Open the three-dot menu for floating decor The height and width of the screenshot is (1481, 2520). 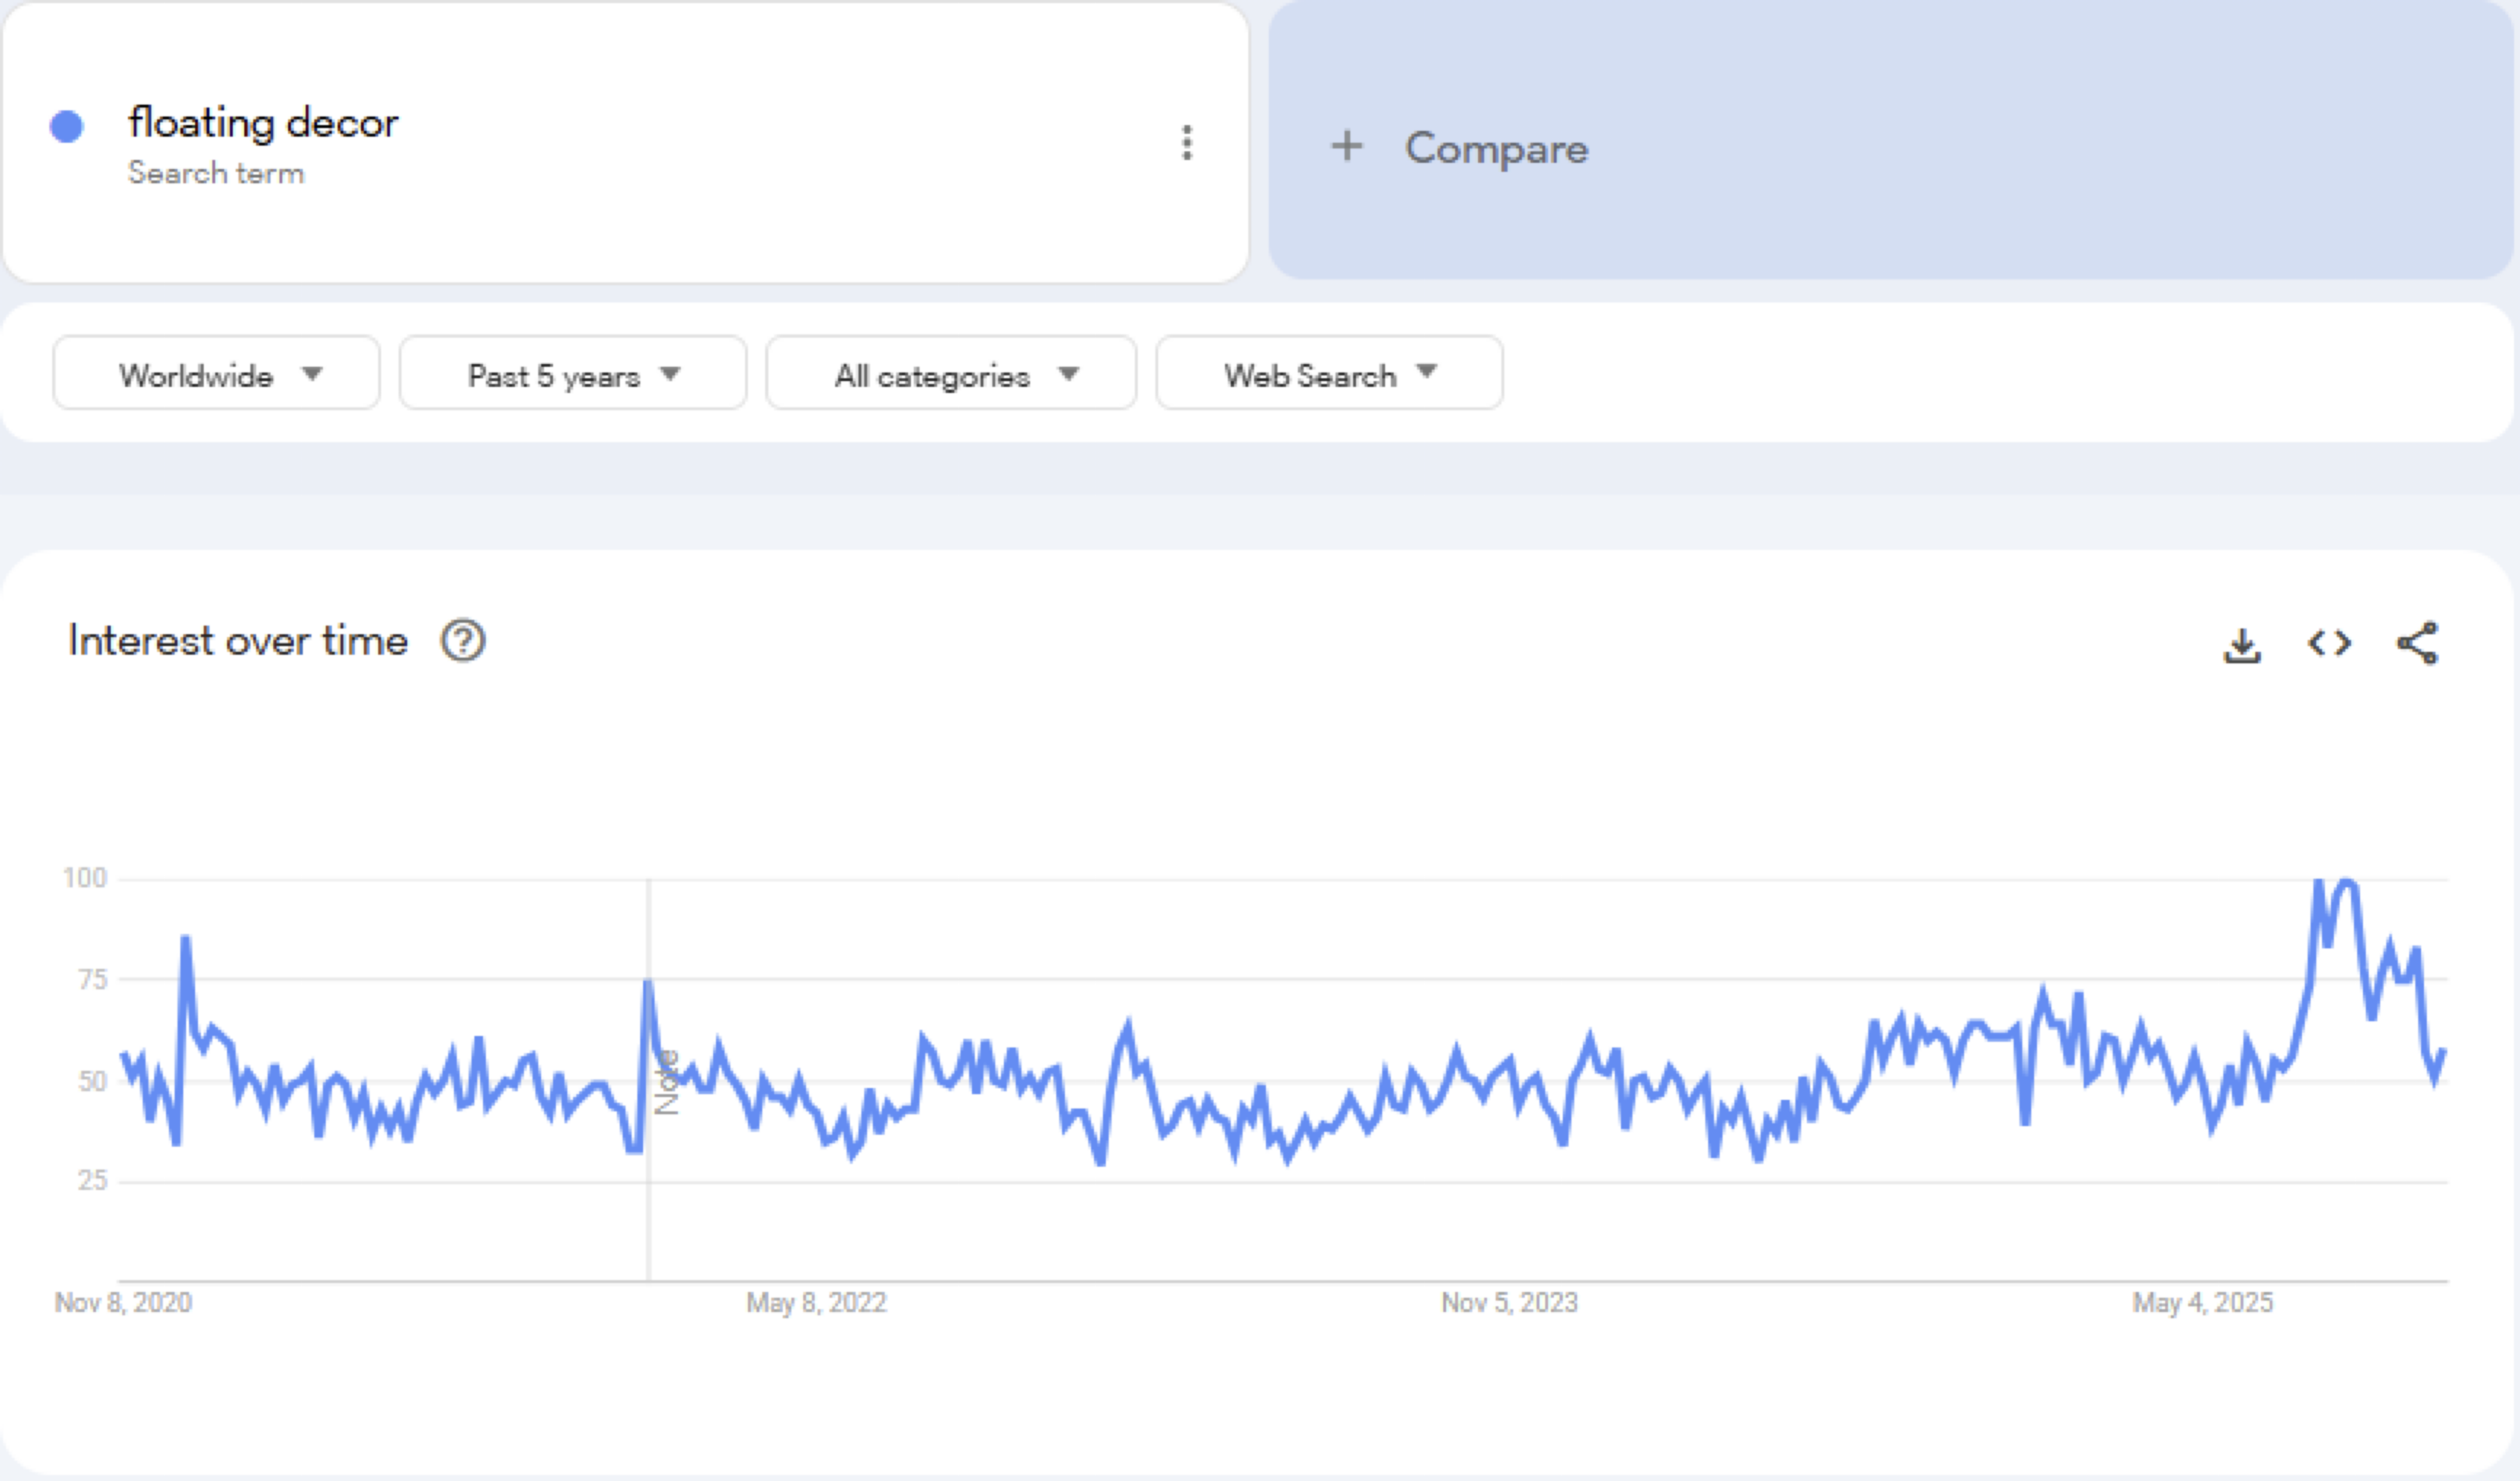click(1187, 143)
